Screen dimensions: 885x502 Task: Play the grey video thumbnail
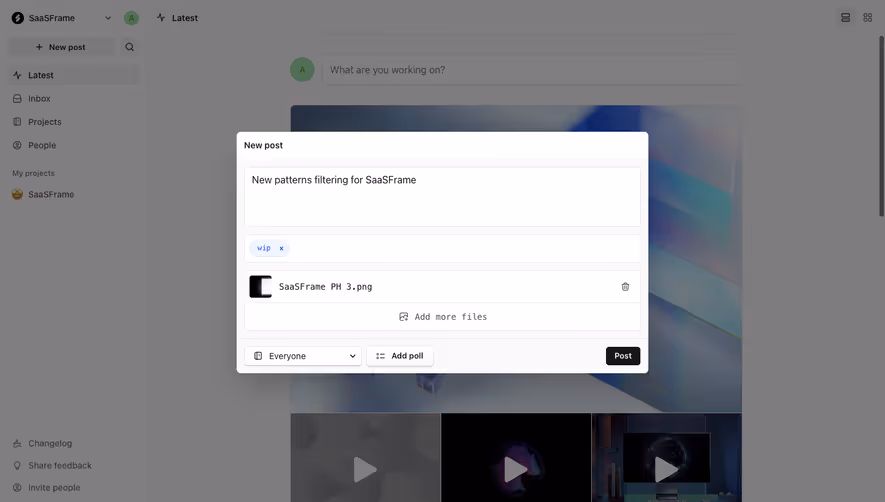coord(365,469)
